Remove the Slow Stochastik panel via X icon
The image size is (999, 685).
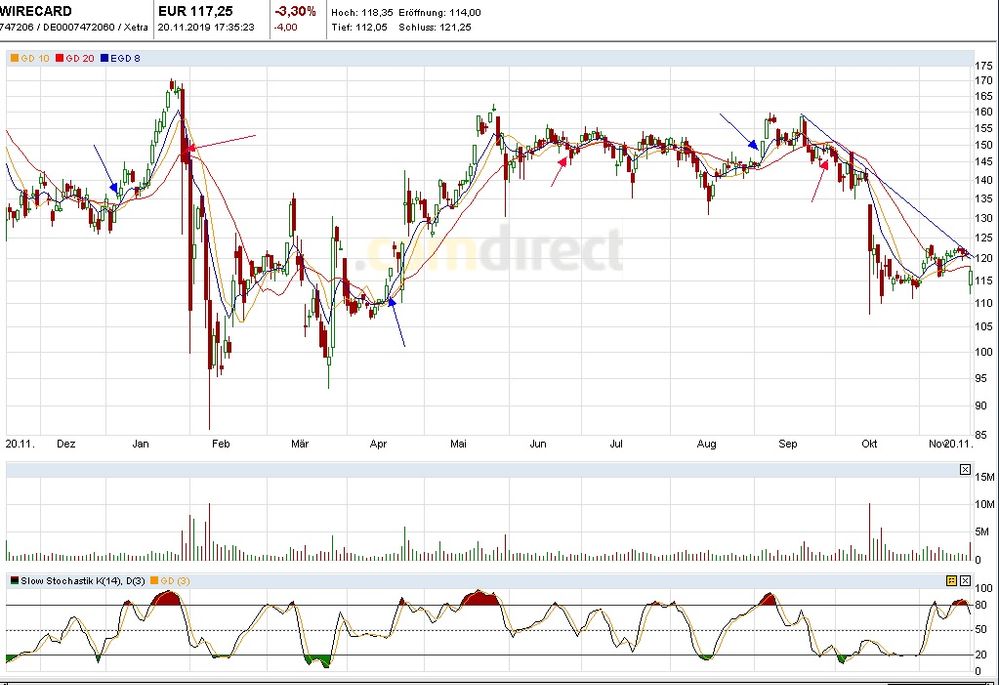point(965,580)
